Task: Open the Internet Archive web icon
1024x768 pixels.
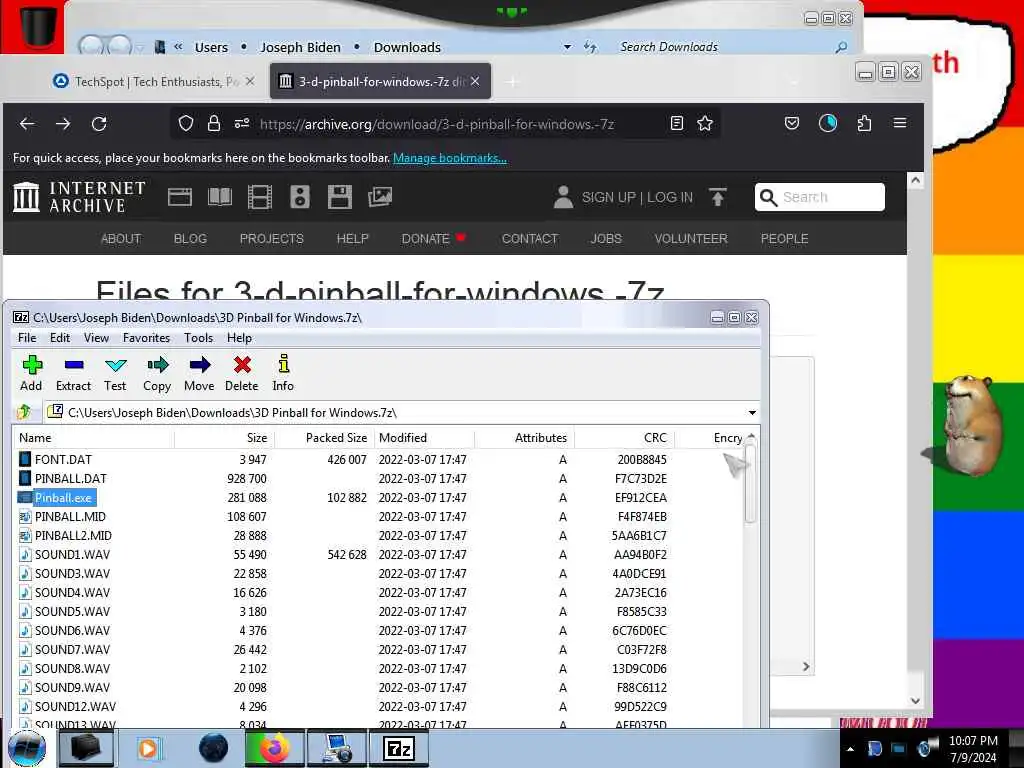Action: pos(180,197)
